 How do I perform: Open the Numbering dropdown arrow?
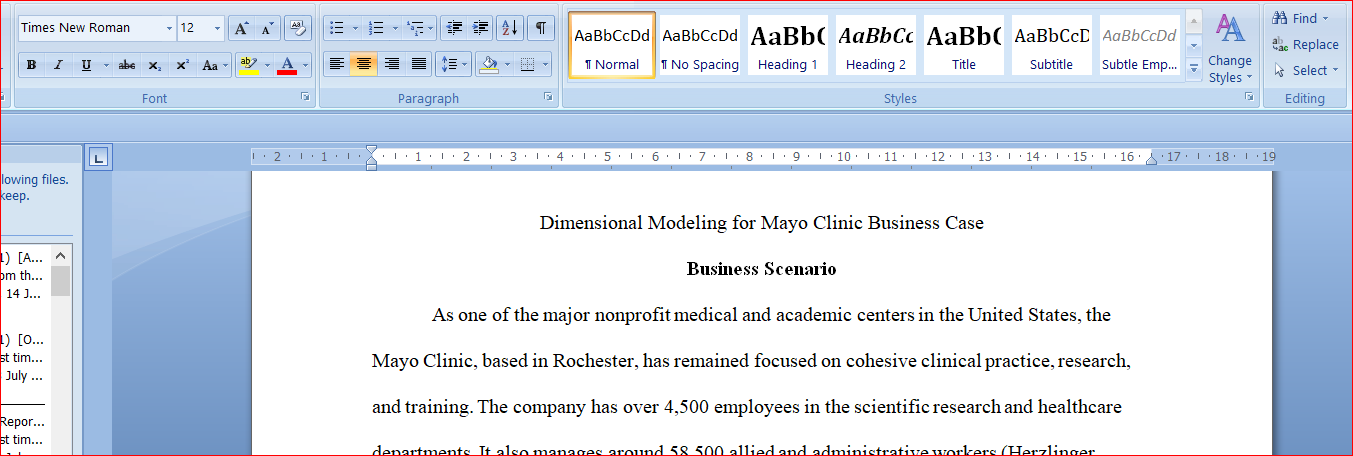[x=395, y=28]
